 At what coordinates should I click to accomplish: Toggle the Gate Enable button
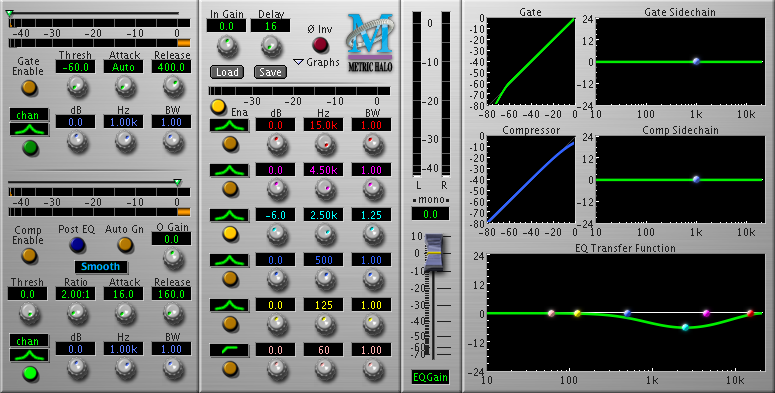tap(29, 88)
